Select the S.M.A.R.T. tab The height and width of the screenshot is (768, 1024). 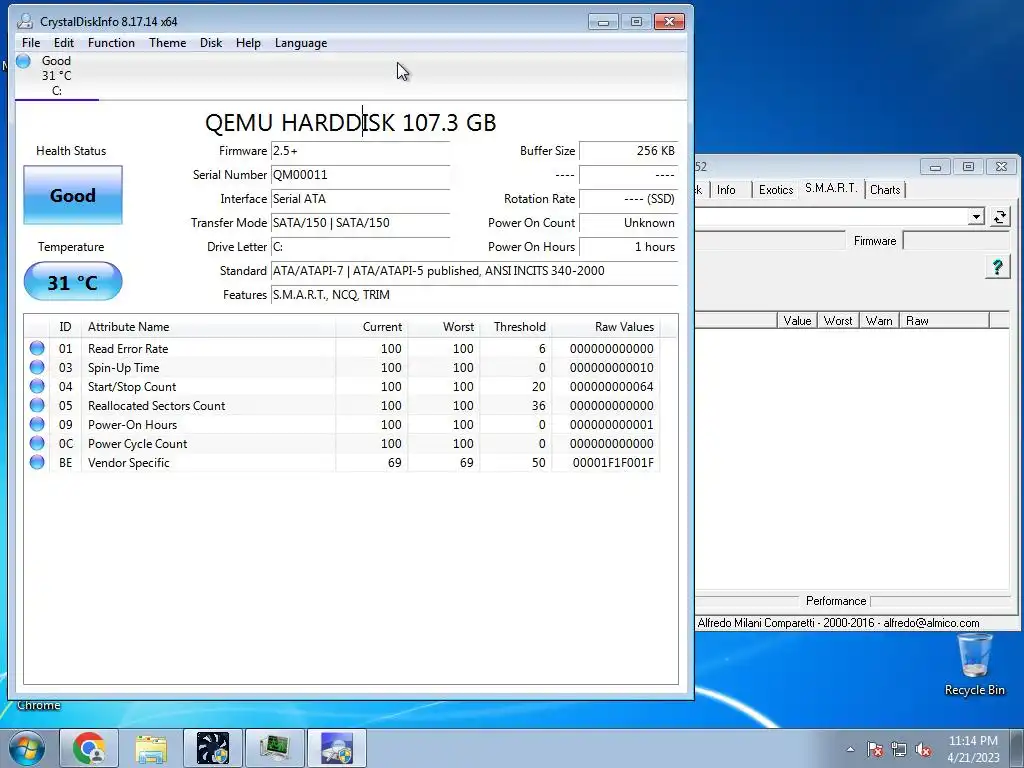831,188
